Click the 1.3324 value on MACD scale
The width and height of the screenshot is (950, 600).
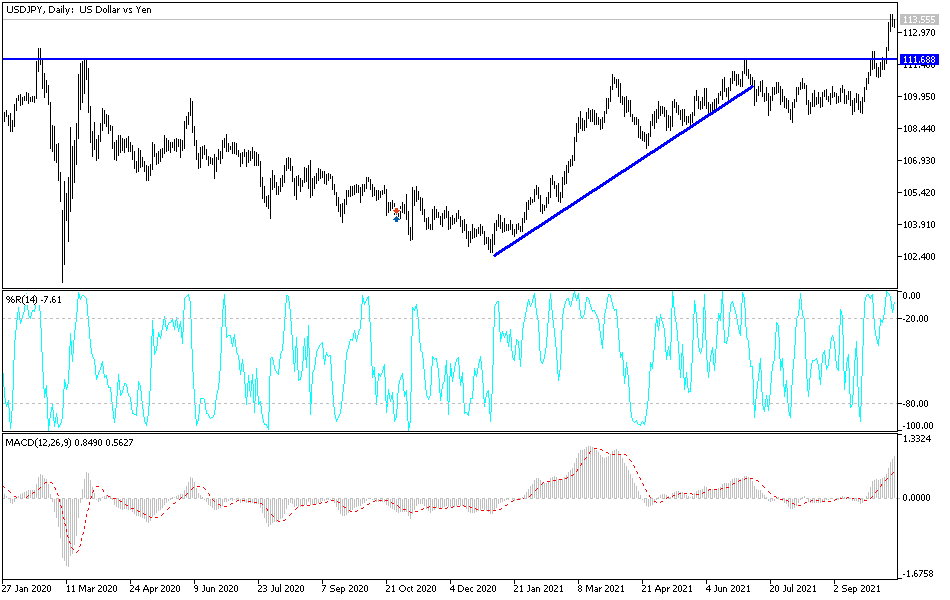[917, 439]
